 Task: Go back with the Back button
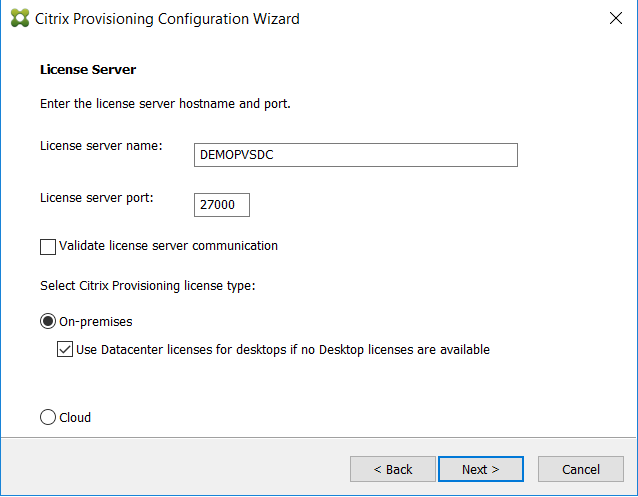click(x=393, y=469)
